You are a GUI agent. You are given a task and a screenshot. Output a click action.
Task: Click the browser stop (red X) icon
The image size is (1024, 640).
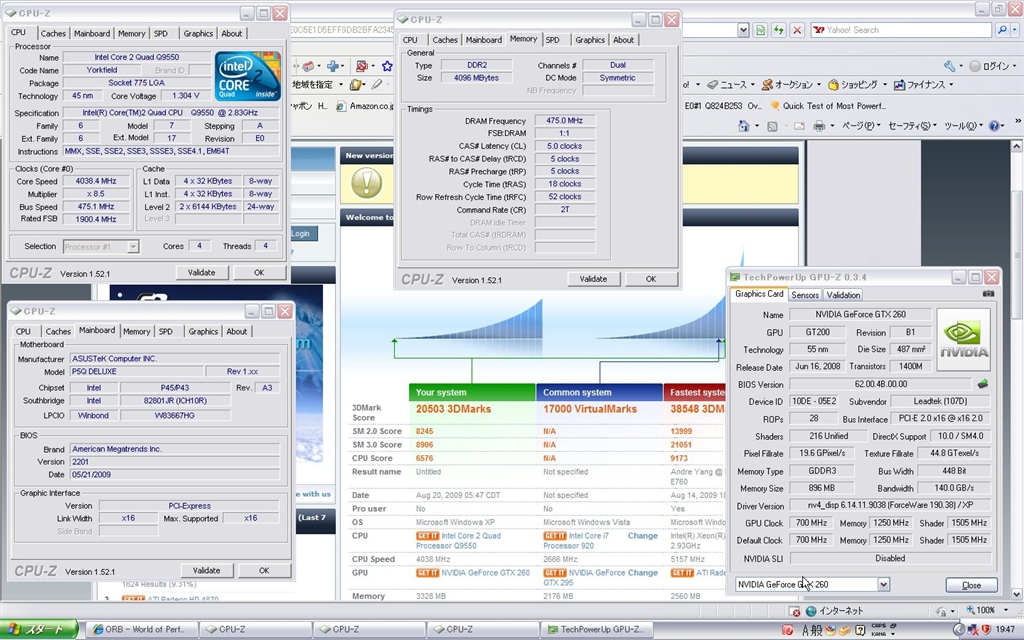pyautogui.click(x=797, y=30)
